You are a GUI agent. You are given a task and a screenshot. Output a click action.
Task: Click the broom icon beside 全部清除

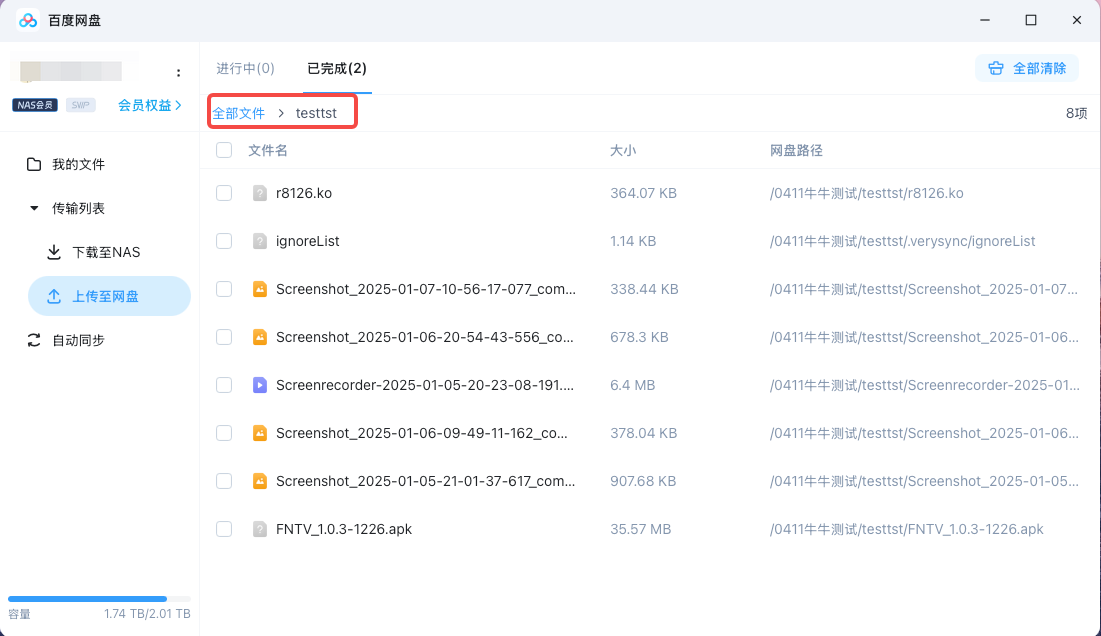pyautogui.click(x=996, y=68)
